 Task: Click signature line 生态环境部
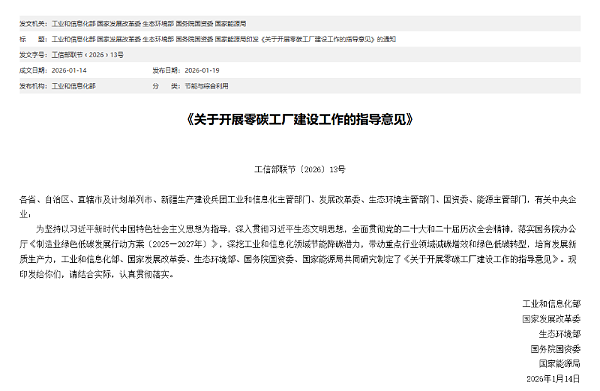pyautogui.click(x=560, y=334)
